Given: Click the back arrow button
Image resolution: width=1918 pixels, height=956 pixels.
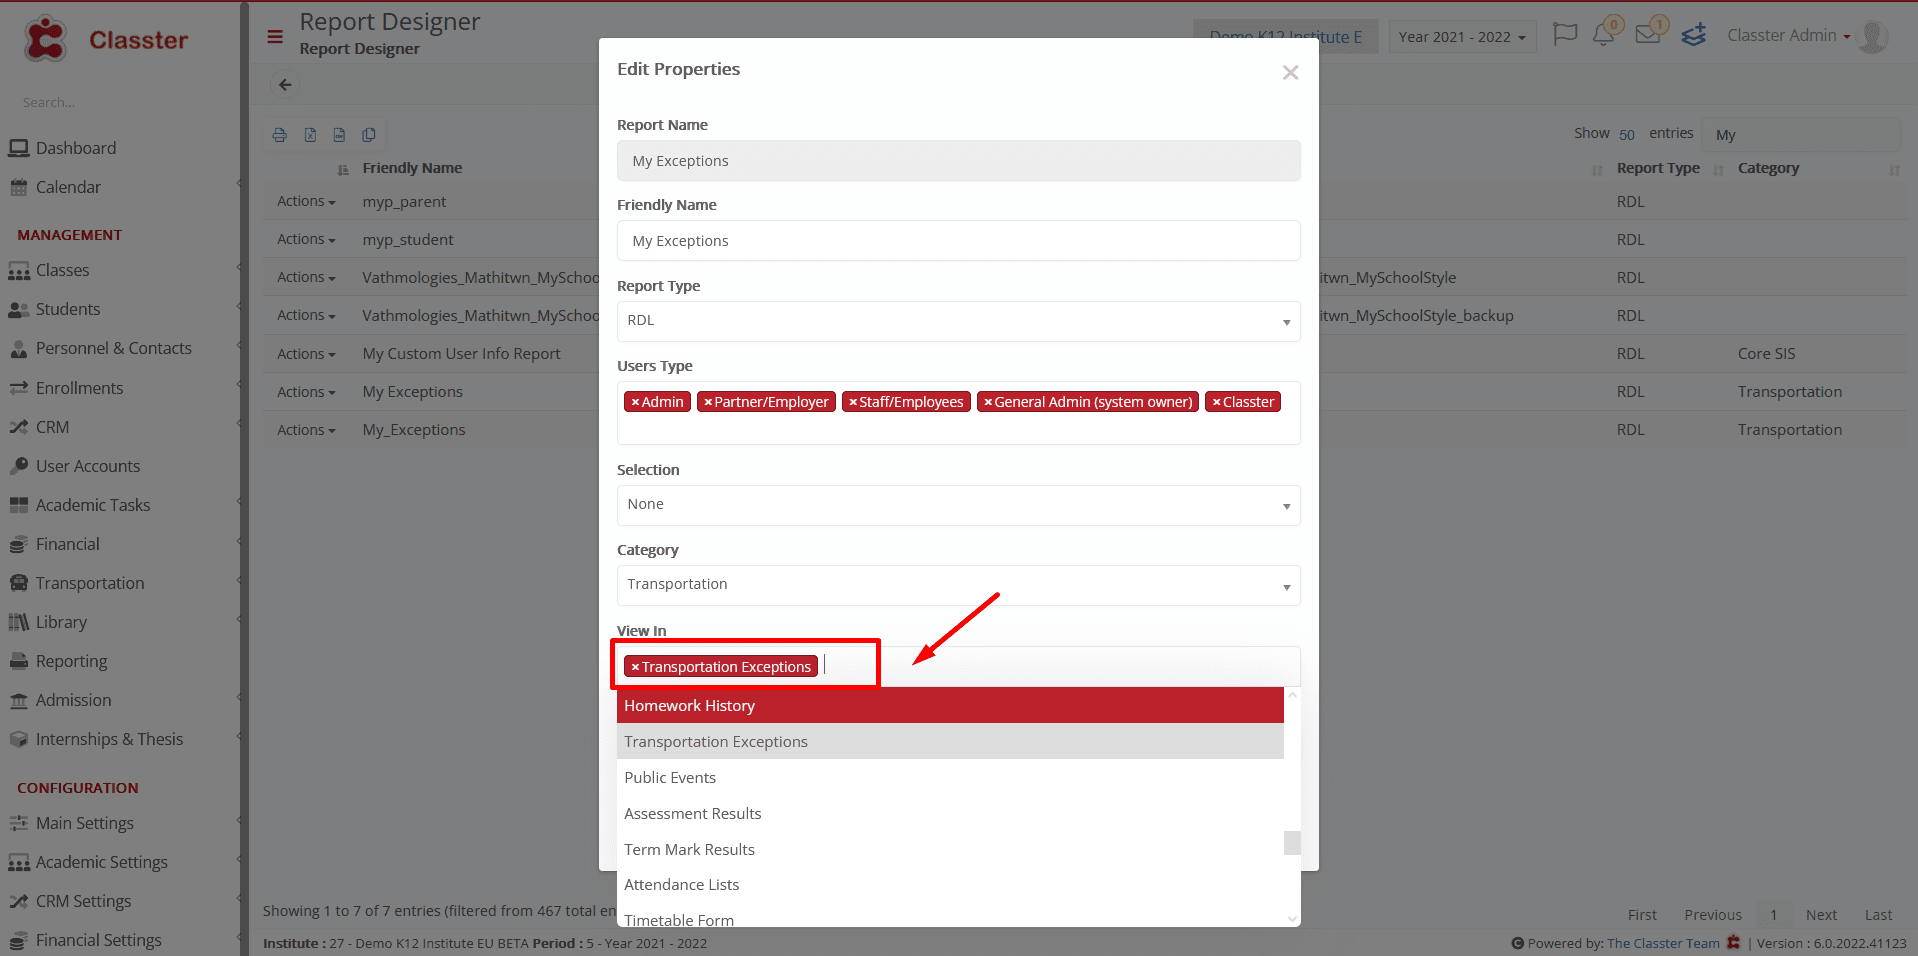Looking at the screenshot, I should pos(285,85).
